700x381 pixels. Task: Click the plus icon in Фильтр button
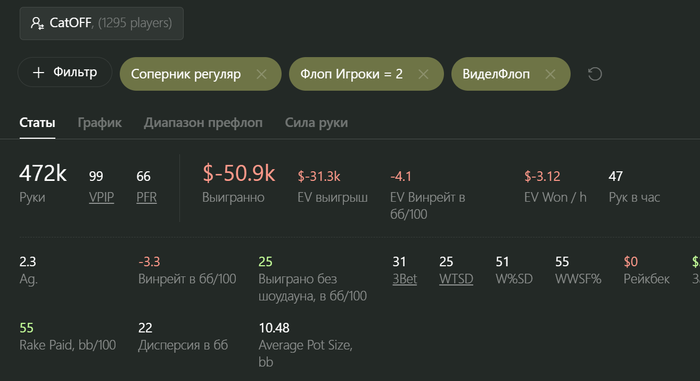point(38,72)
